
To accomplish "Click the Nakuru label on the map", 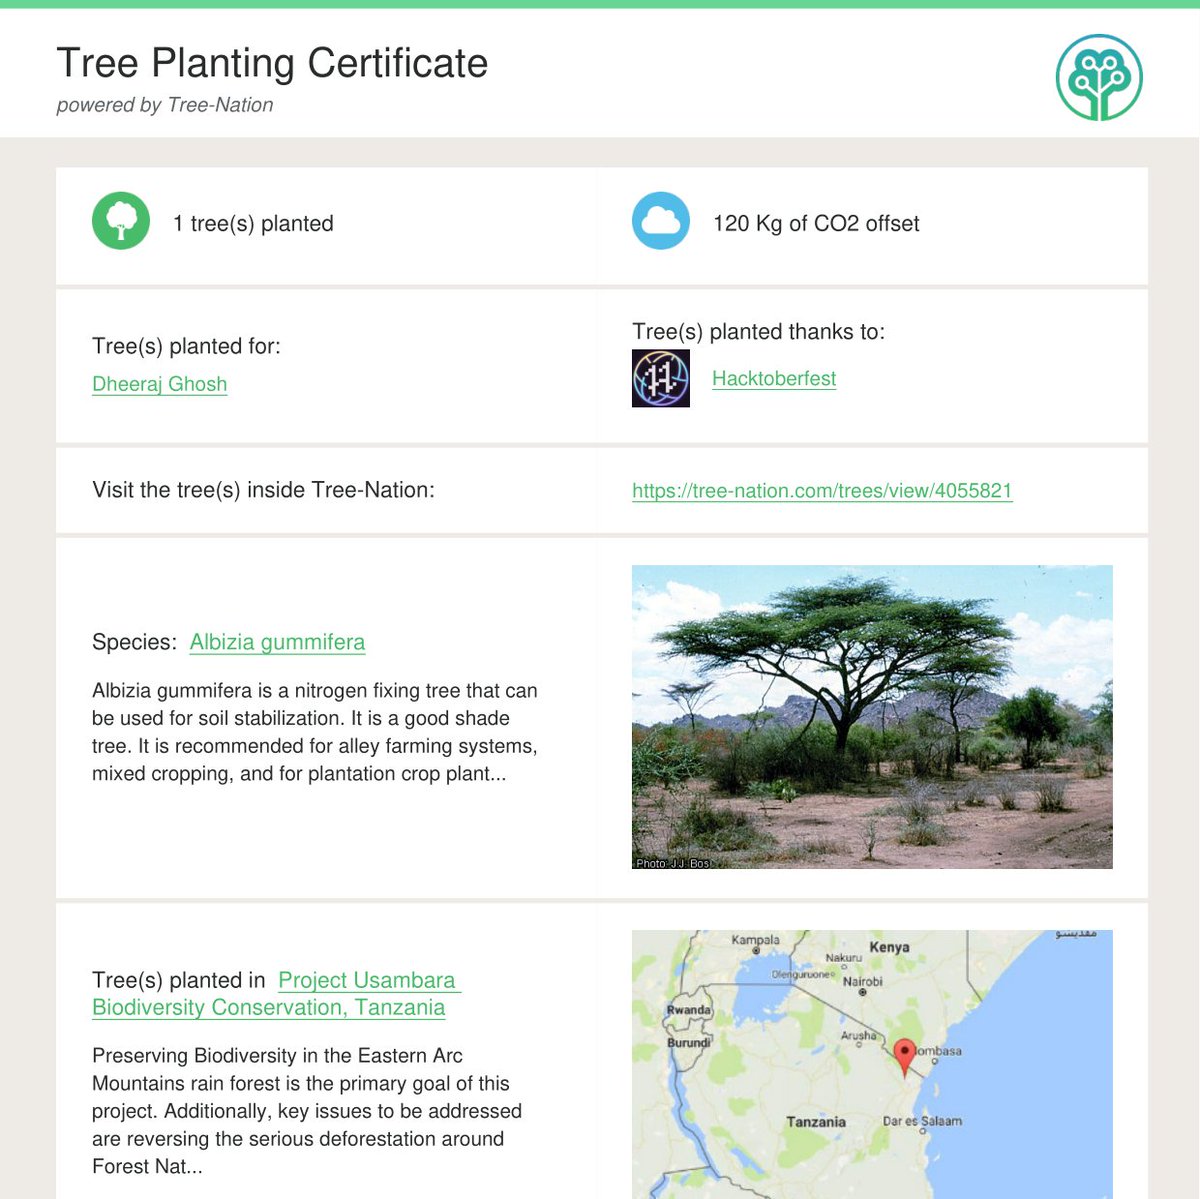I will click(843, 958).
